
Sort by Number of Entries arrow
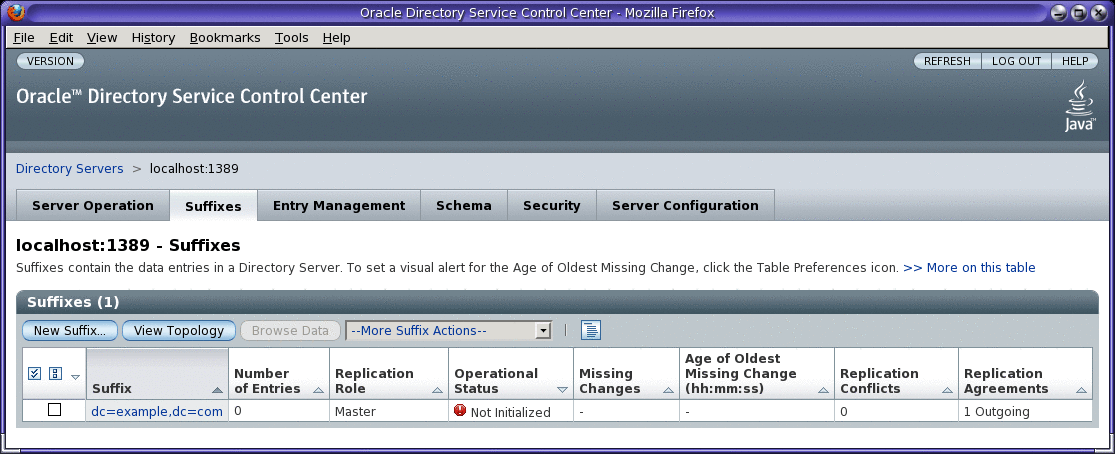tap(318, 390)
